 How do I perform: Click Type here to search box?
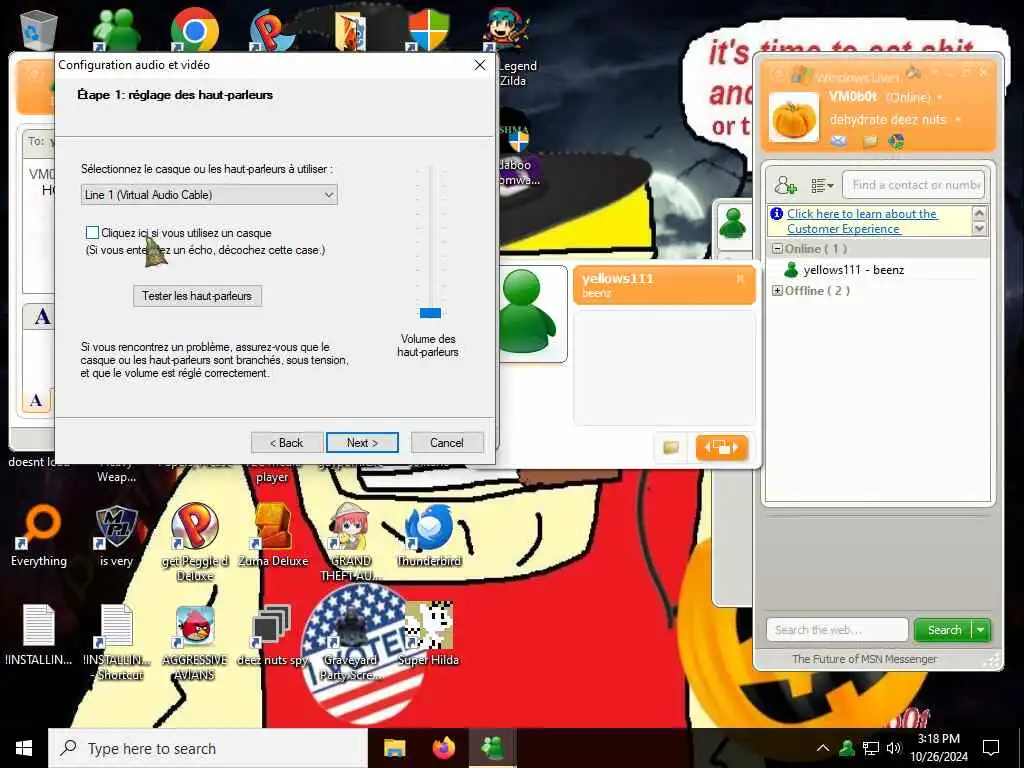pos(208,748)
